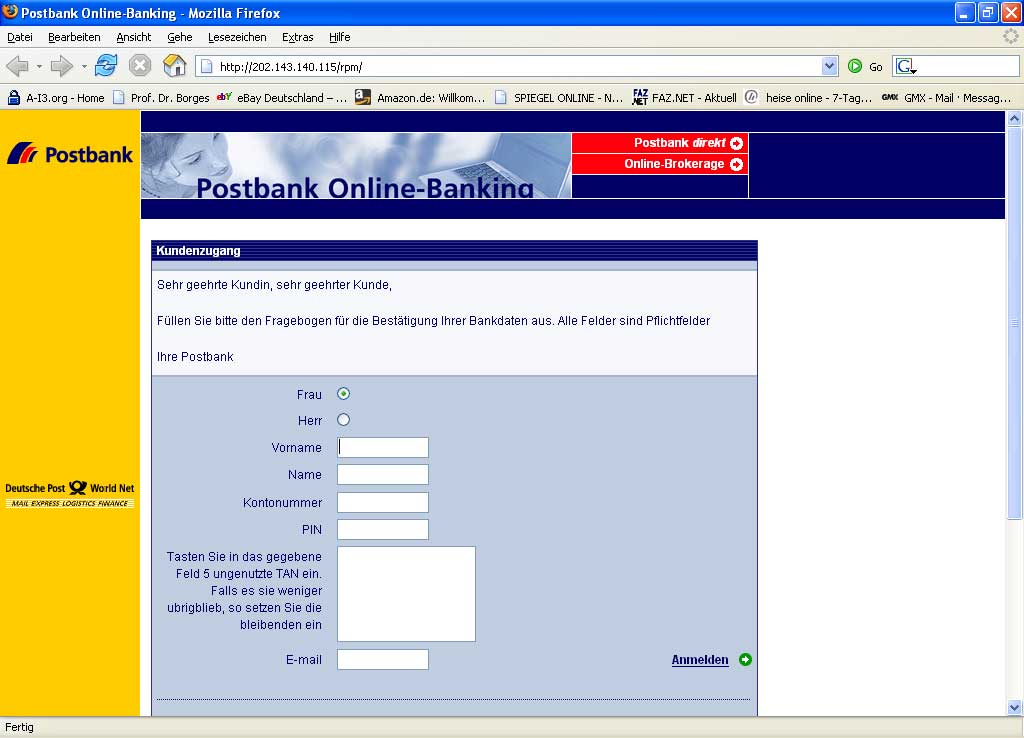Open the SPIEGEL ONLINE bookmark
1024x738 pixels.
(559, 98)
